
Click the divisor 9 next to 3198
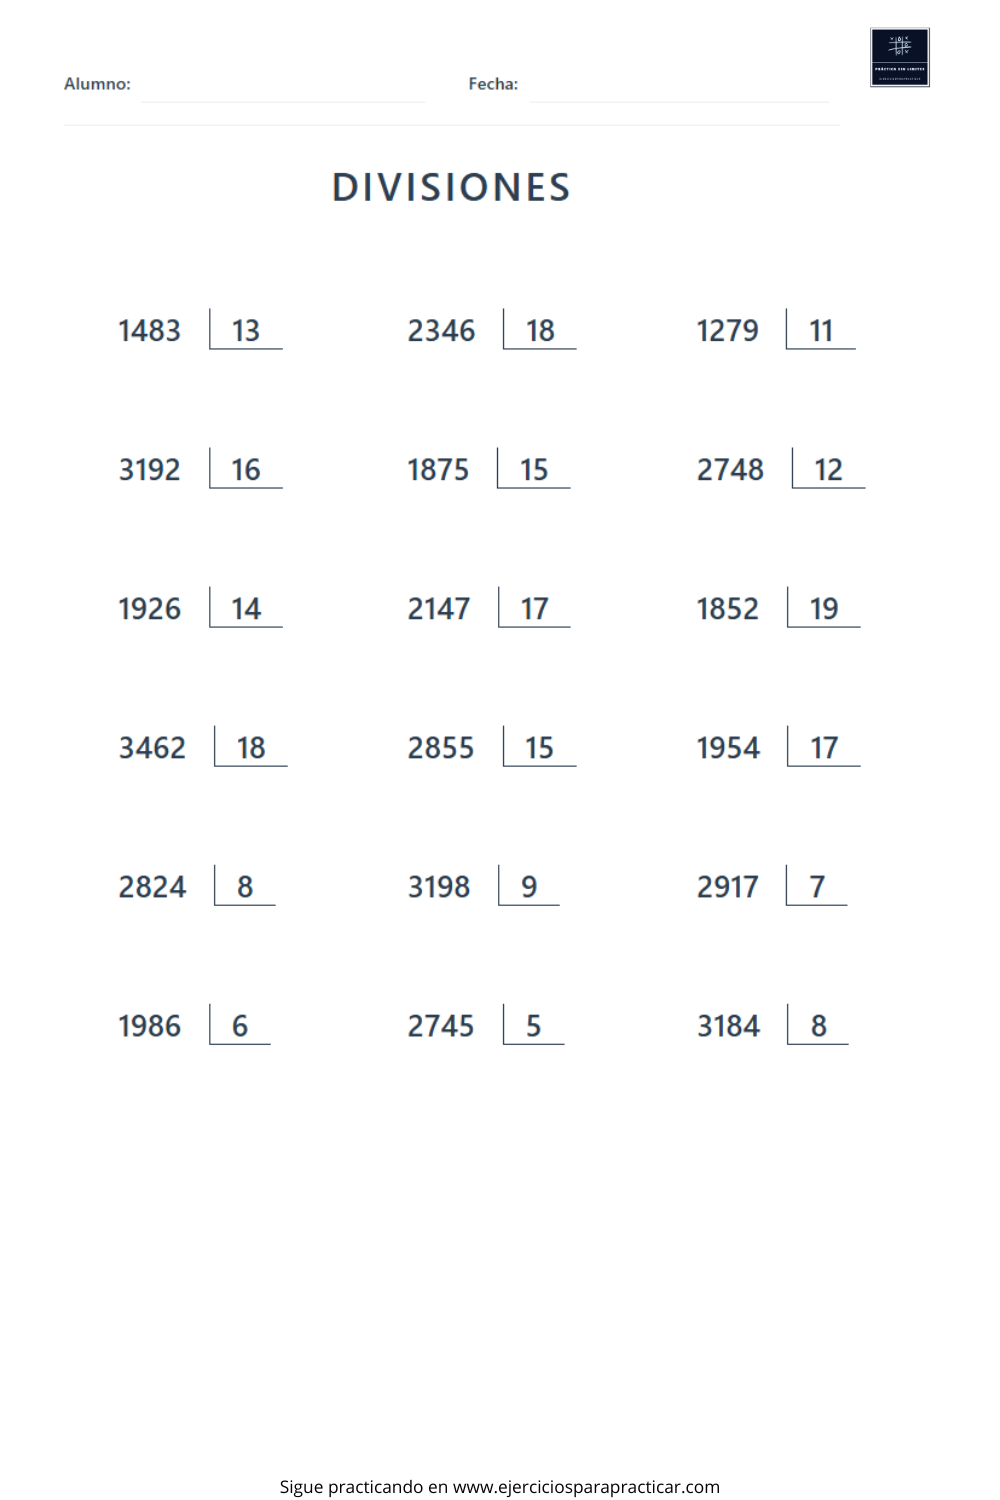click(x=529, y=887)
